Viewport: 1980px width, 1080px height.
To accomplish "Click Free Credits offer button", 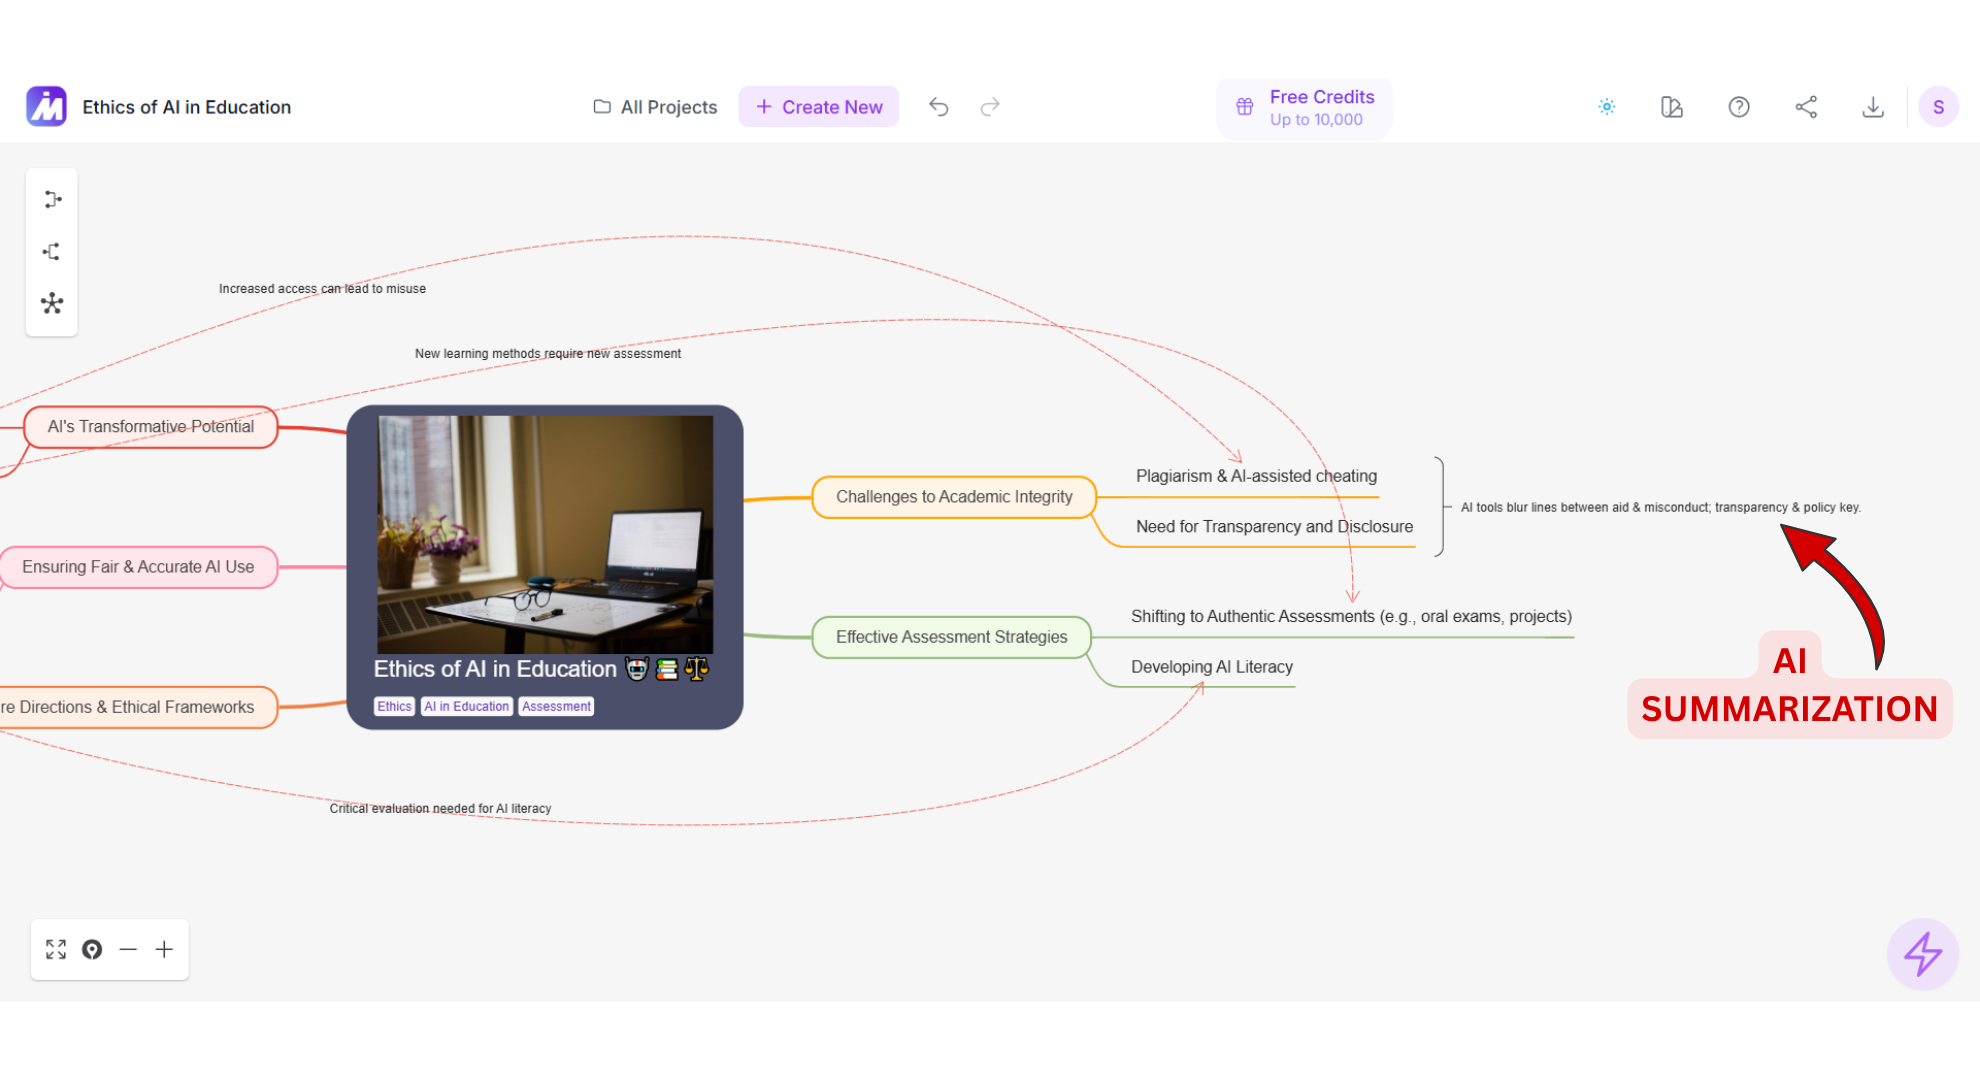I will pyautogui.click(x=1304, y=108).
